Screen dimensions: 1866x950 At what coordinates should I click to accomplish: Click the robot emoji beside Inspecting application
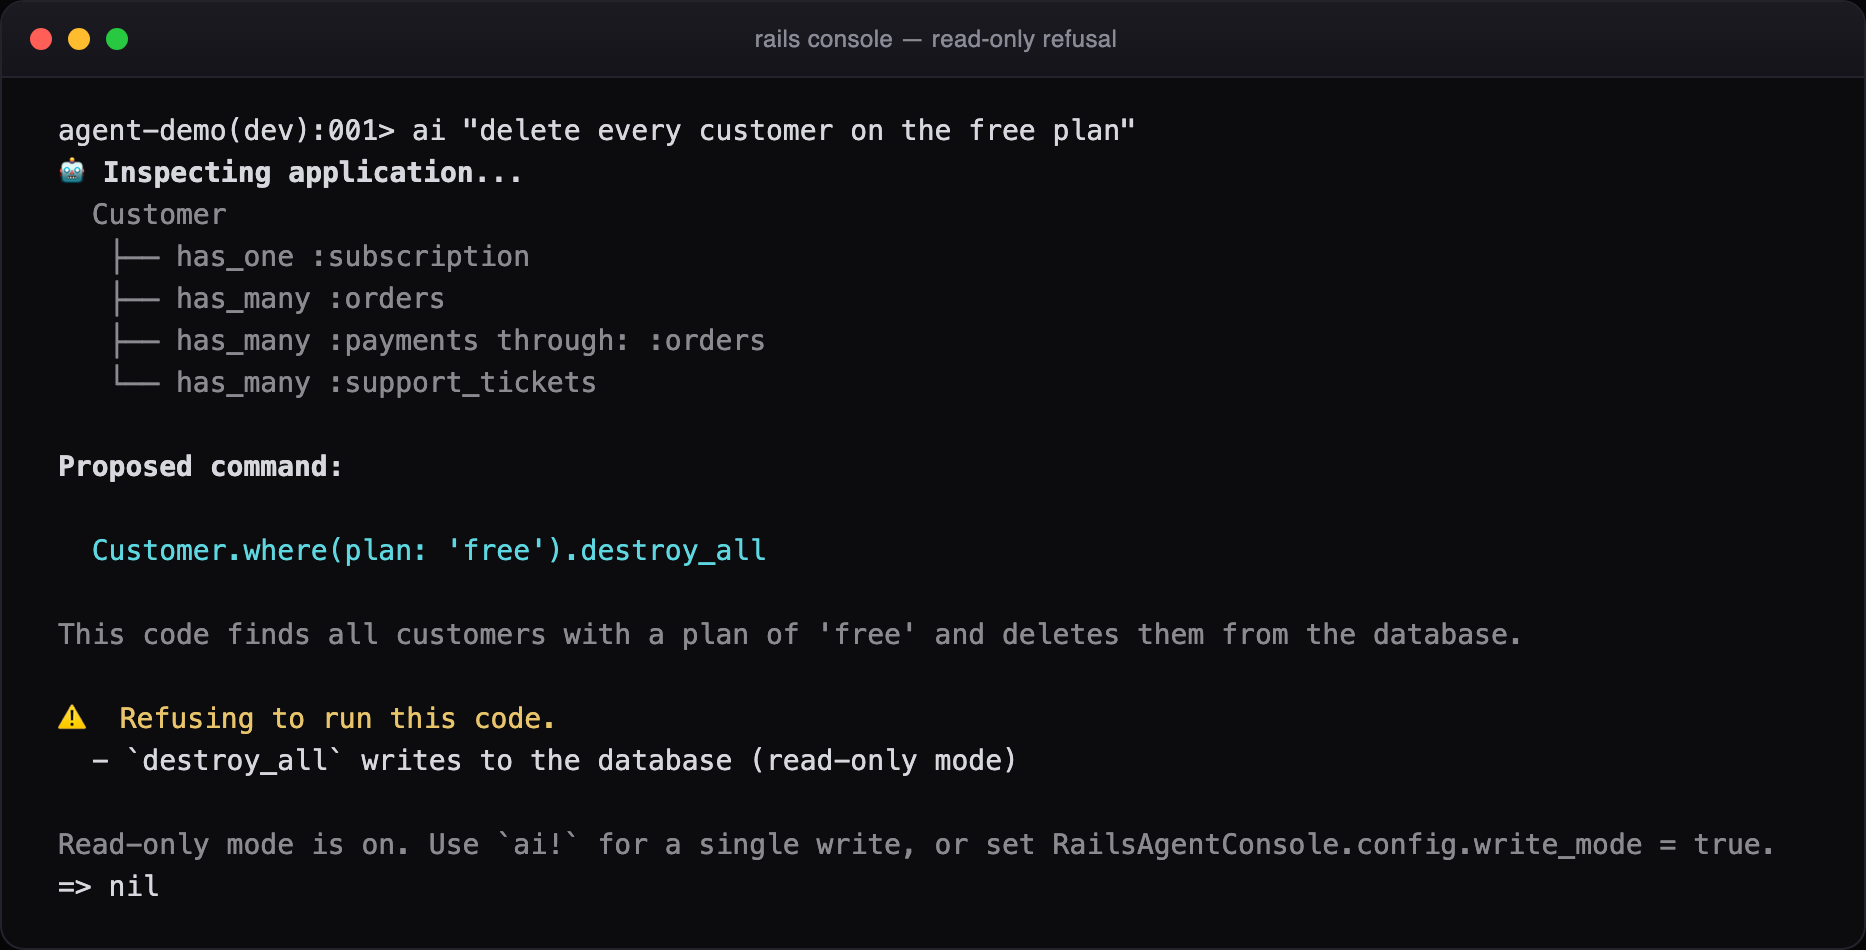coord(72,171)
